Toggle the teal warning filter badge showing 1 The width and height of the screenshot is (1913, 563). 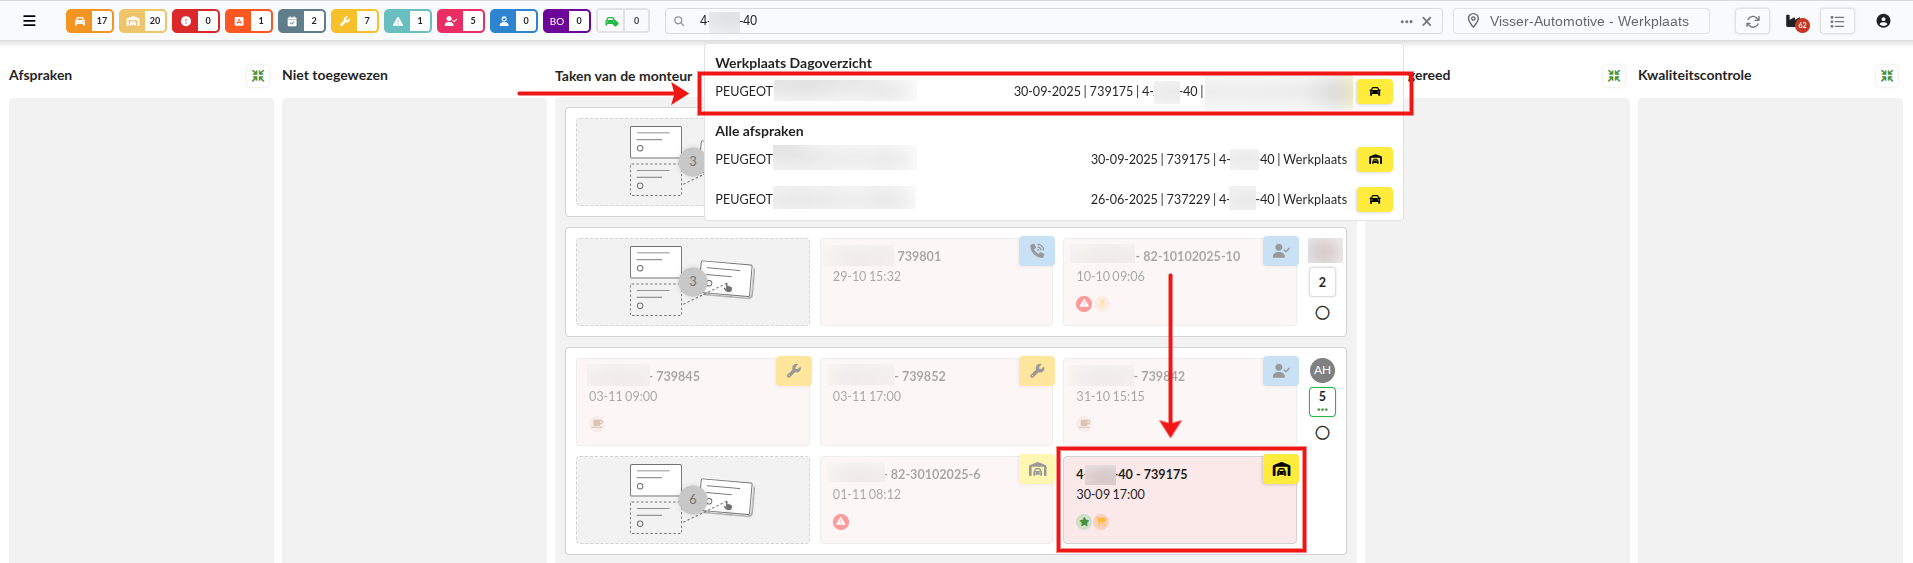[408, 21]
